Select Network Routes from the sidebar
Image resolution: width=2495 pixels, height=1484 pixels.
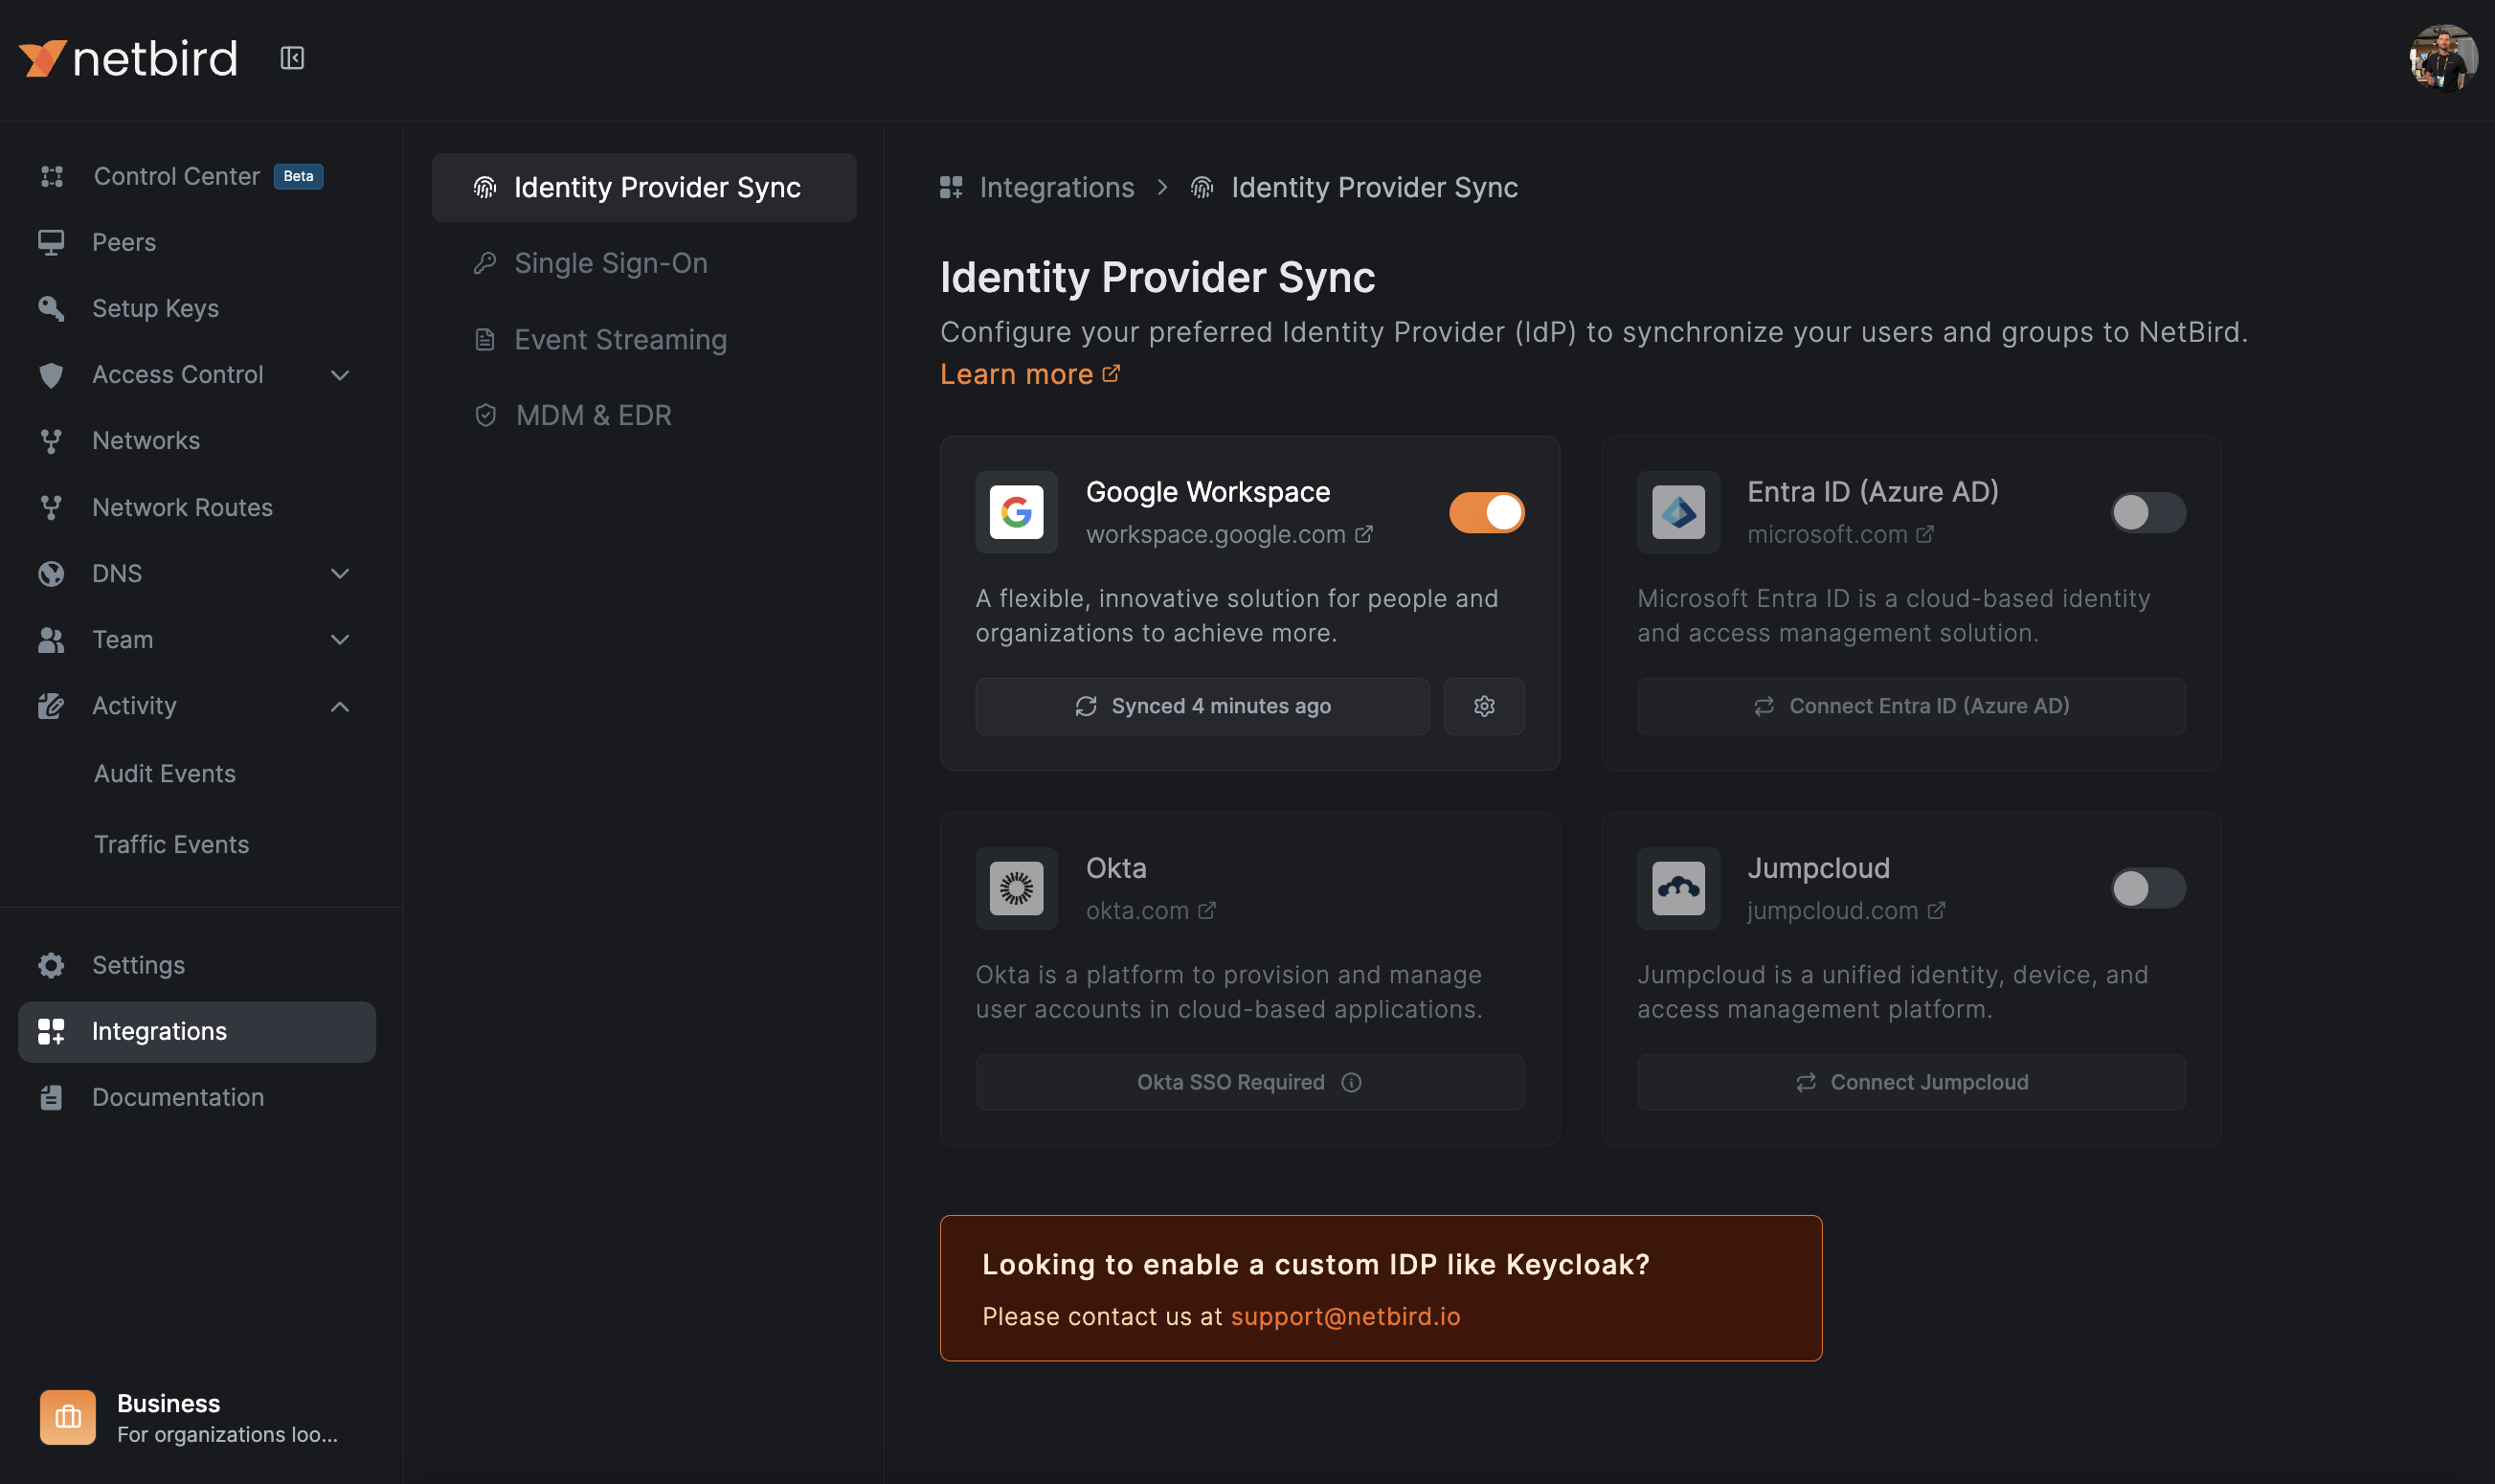point(182,507)
